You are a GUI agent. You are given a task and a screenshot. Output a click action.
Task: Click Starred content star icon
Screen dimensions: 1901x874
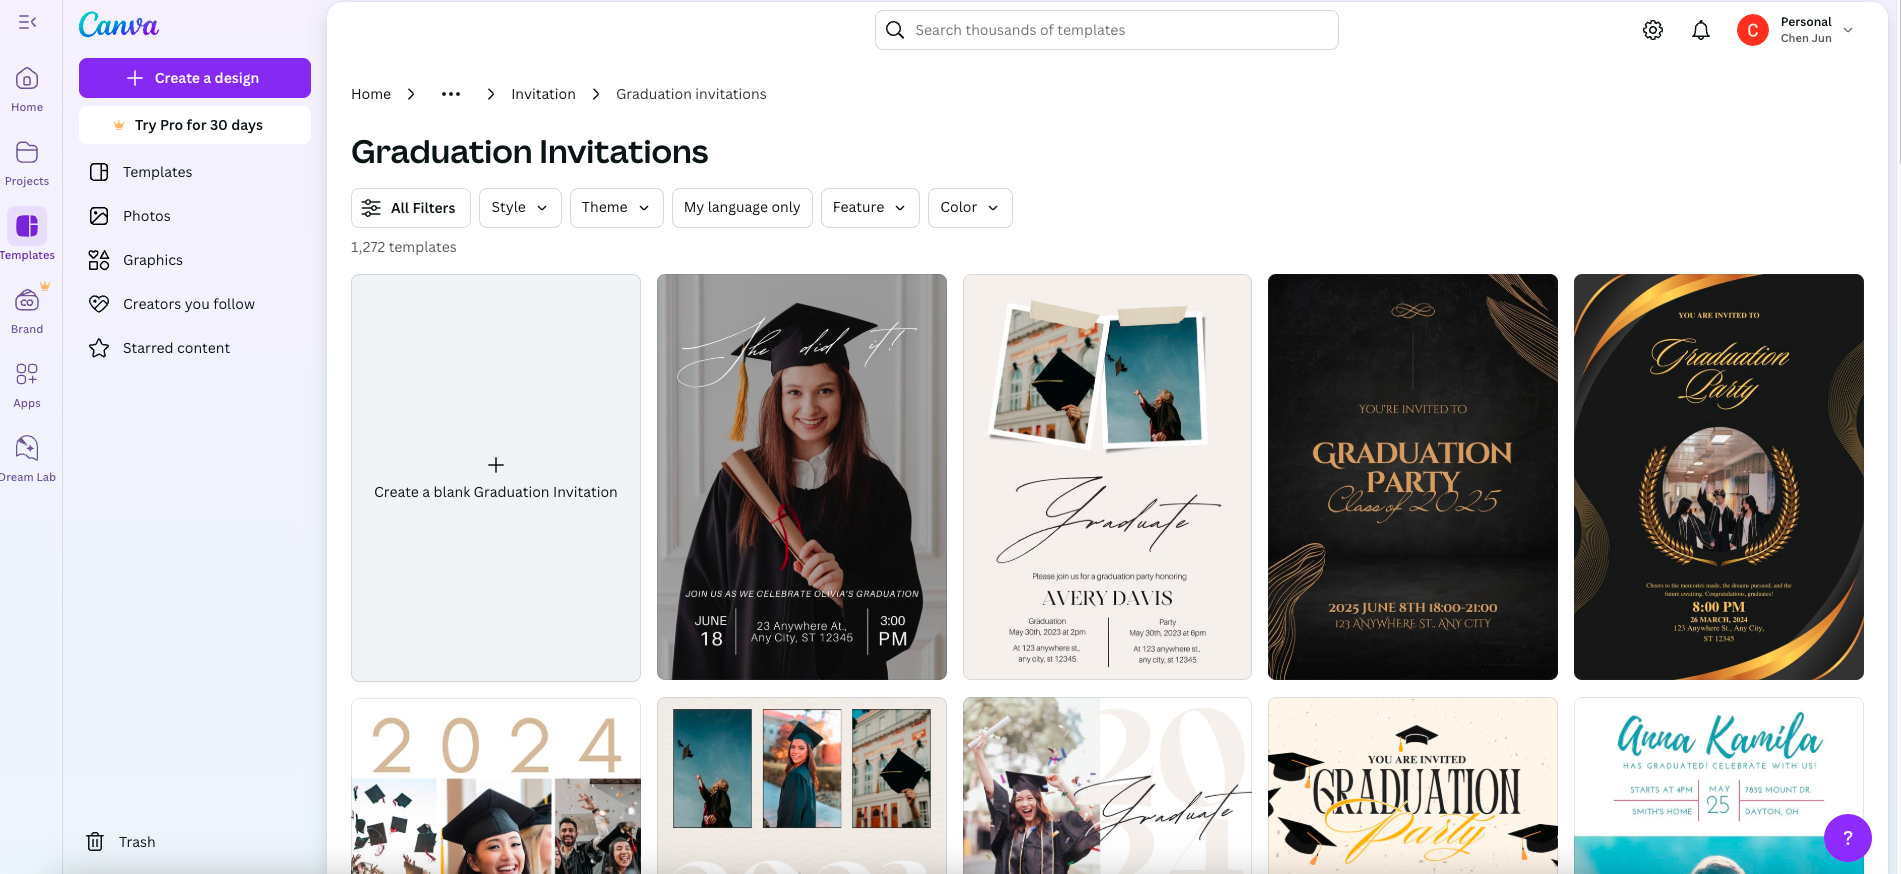tap(99, 348)
